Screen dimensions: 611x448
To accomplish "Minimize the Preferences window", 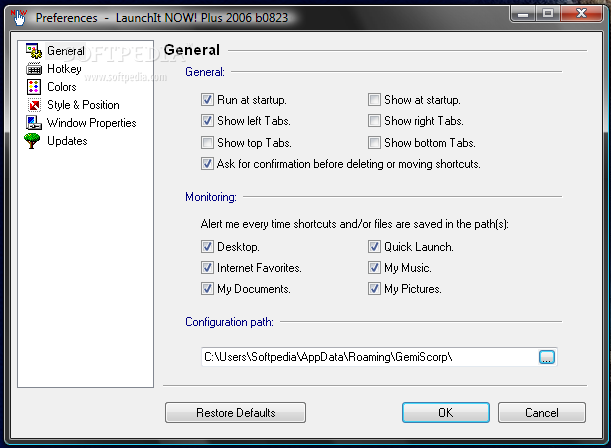I will (x=523, y=14).
